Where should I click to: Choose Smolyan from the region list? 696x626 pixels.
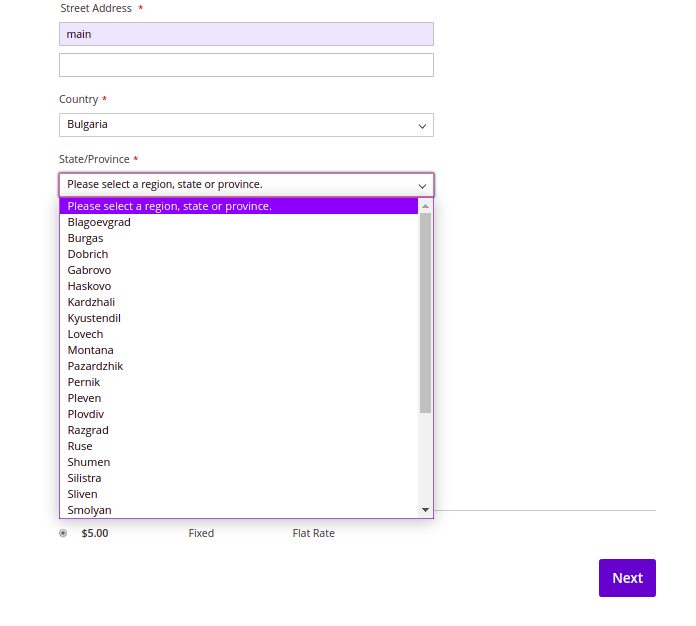pos(239,510)
